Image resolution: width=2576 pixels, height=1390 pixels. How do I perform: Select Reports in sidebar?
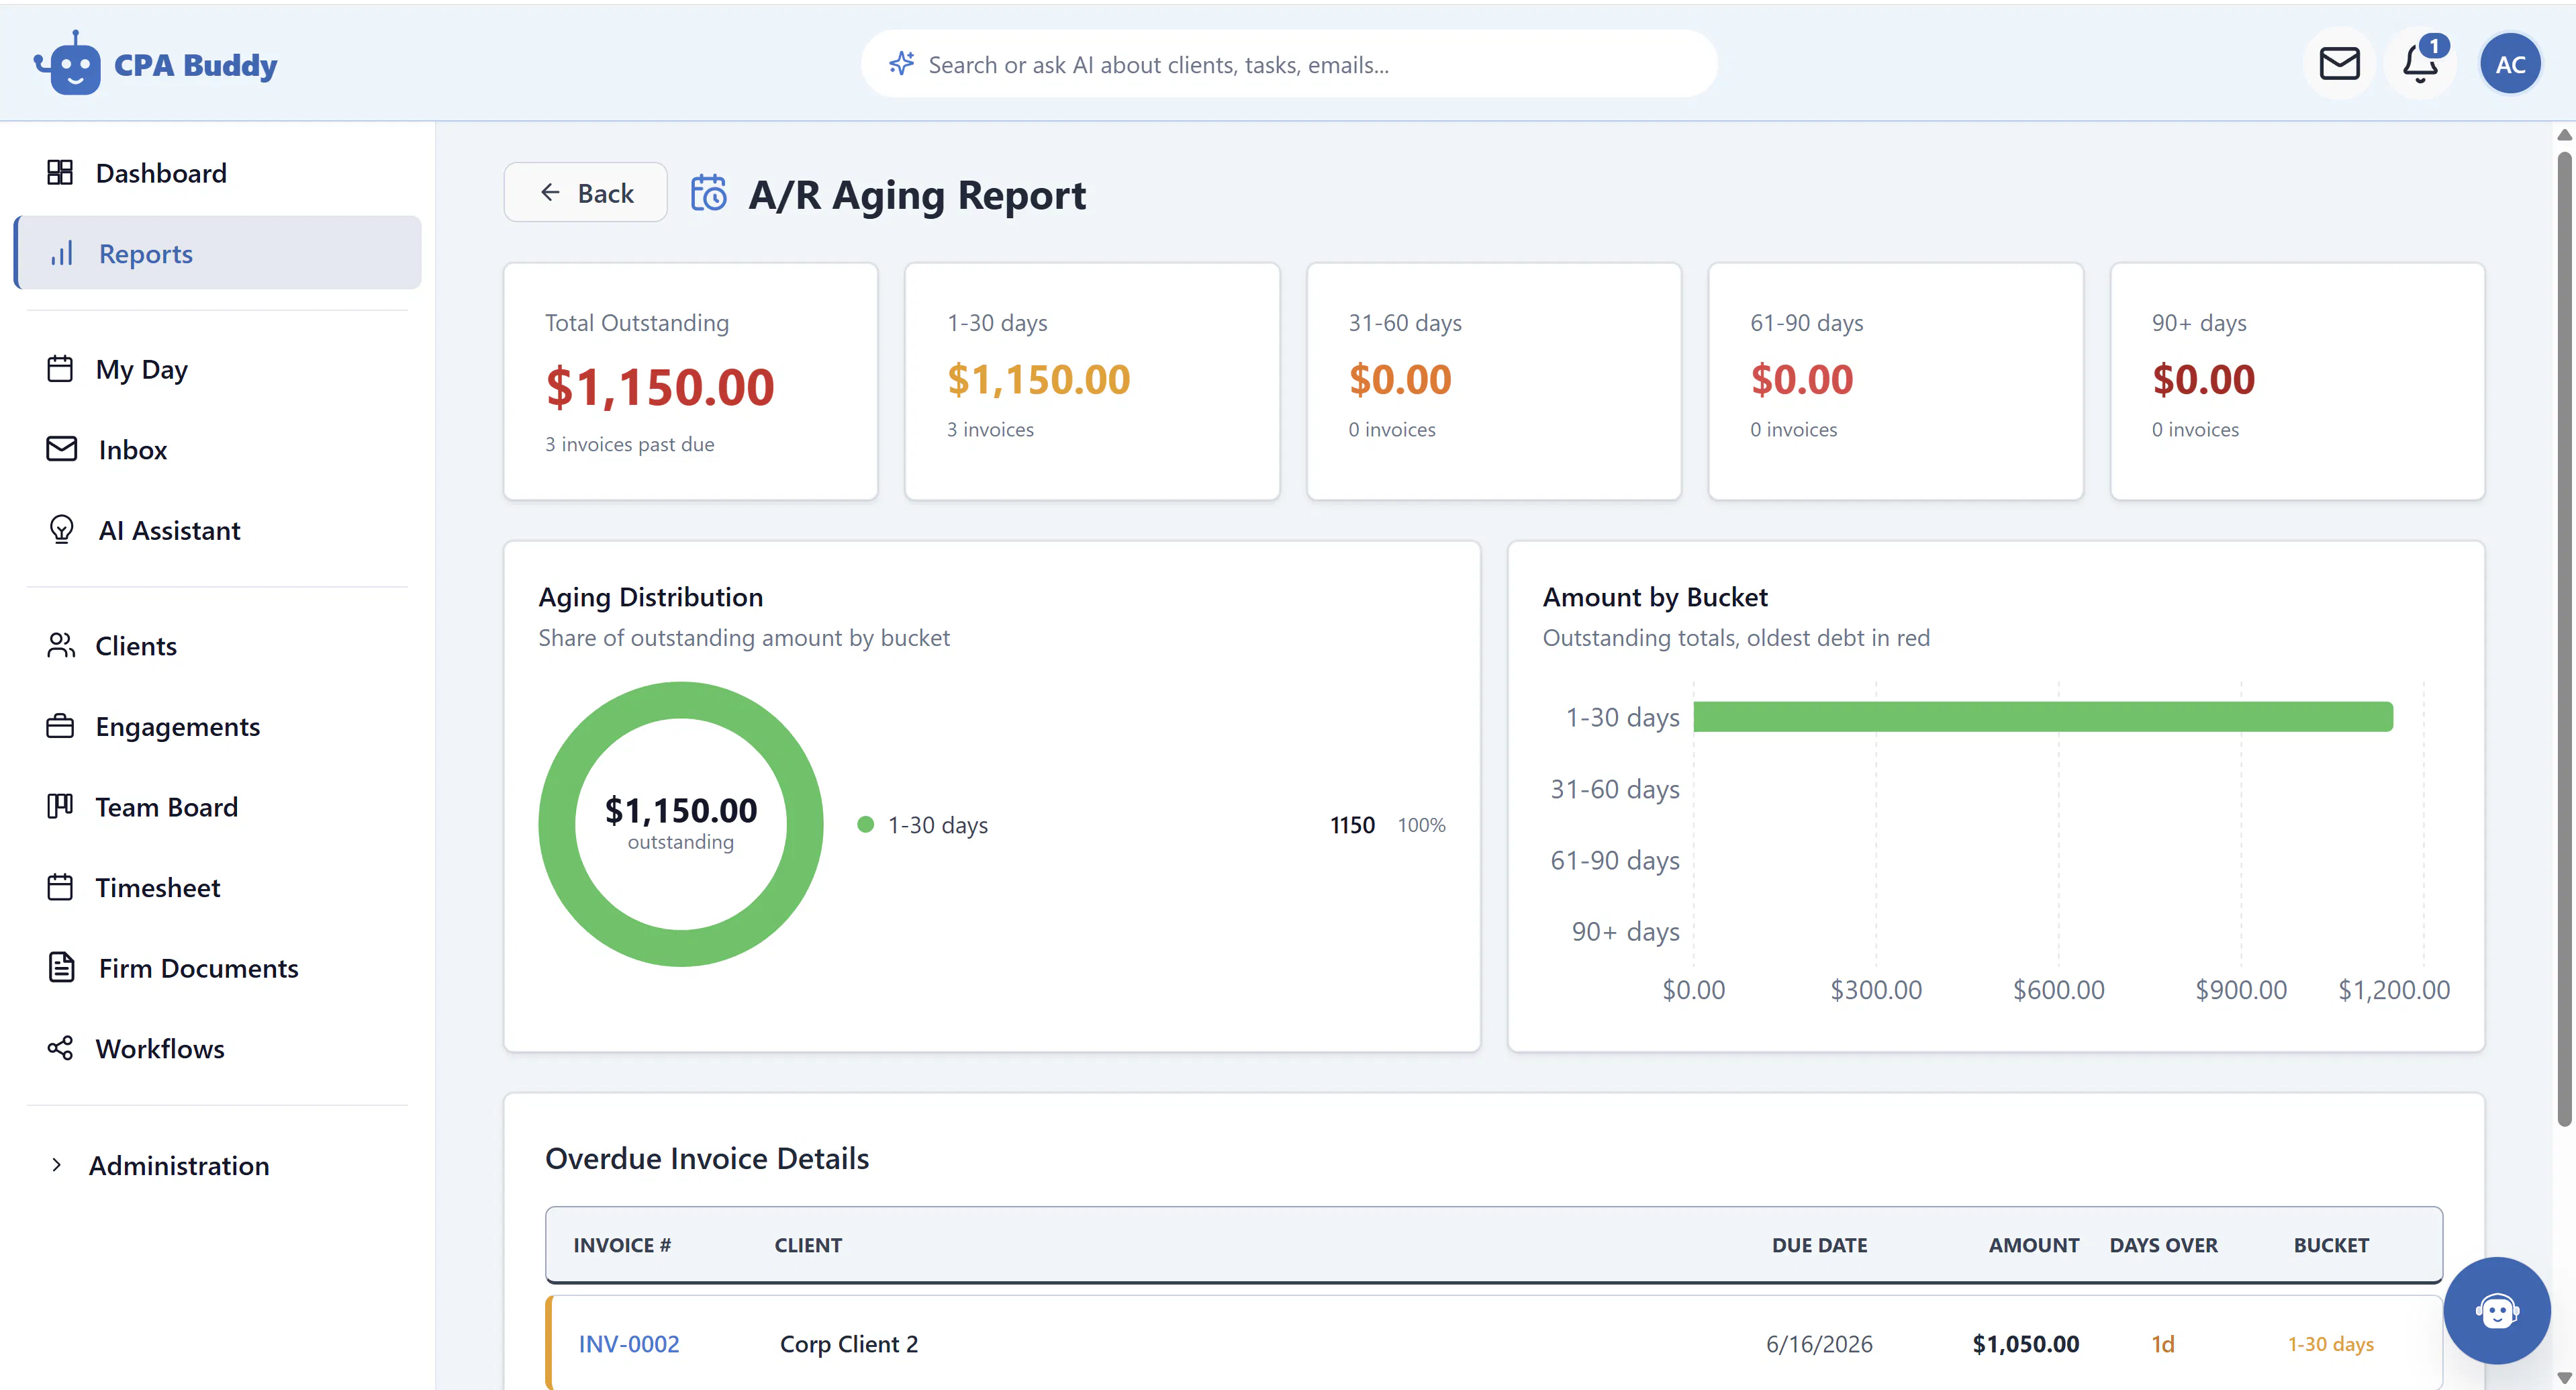click(x=217, y=254)
